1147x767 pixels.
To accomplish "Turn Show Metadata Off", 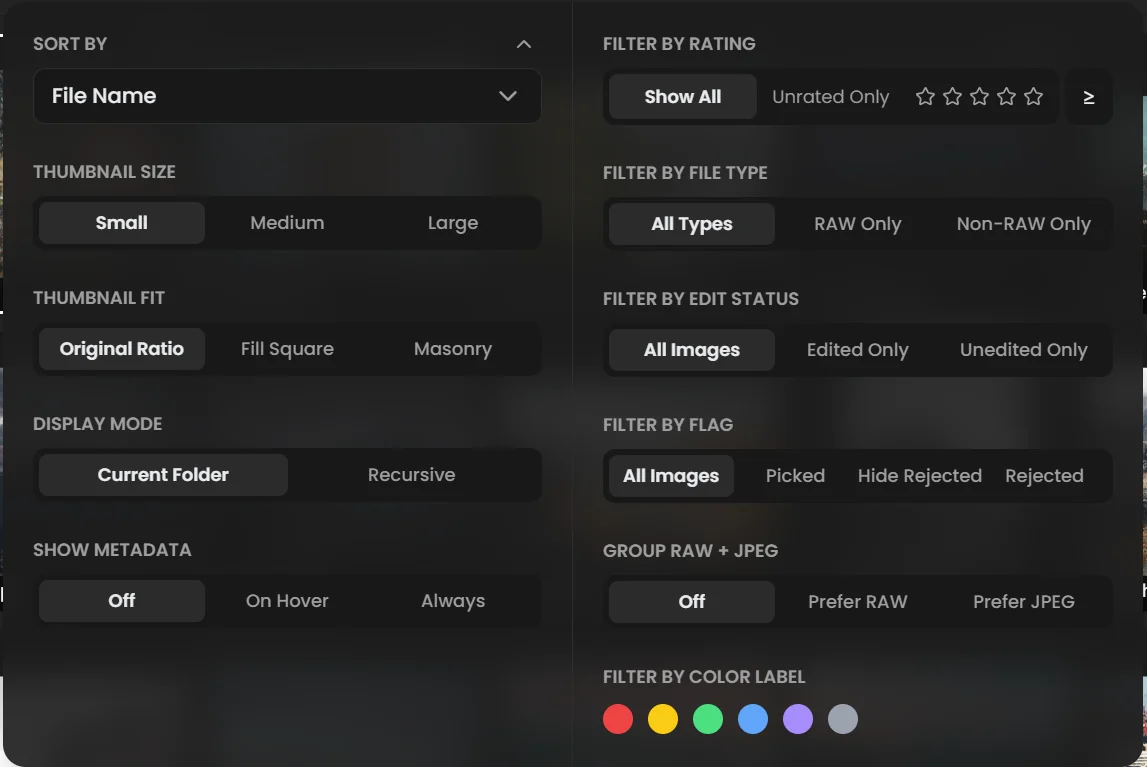I will tap(121, 600).
